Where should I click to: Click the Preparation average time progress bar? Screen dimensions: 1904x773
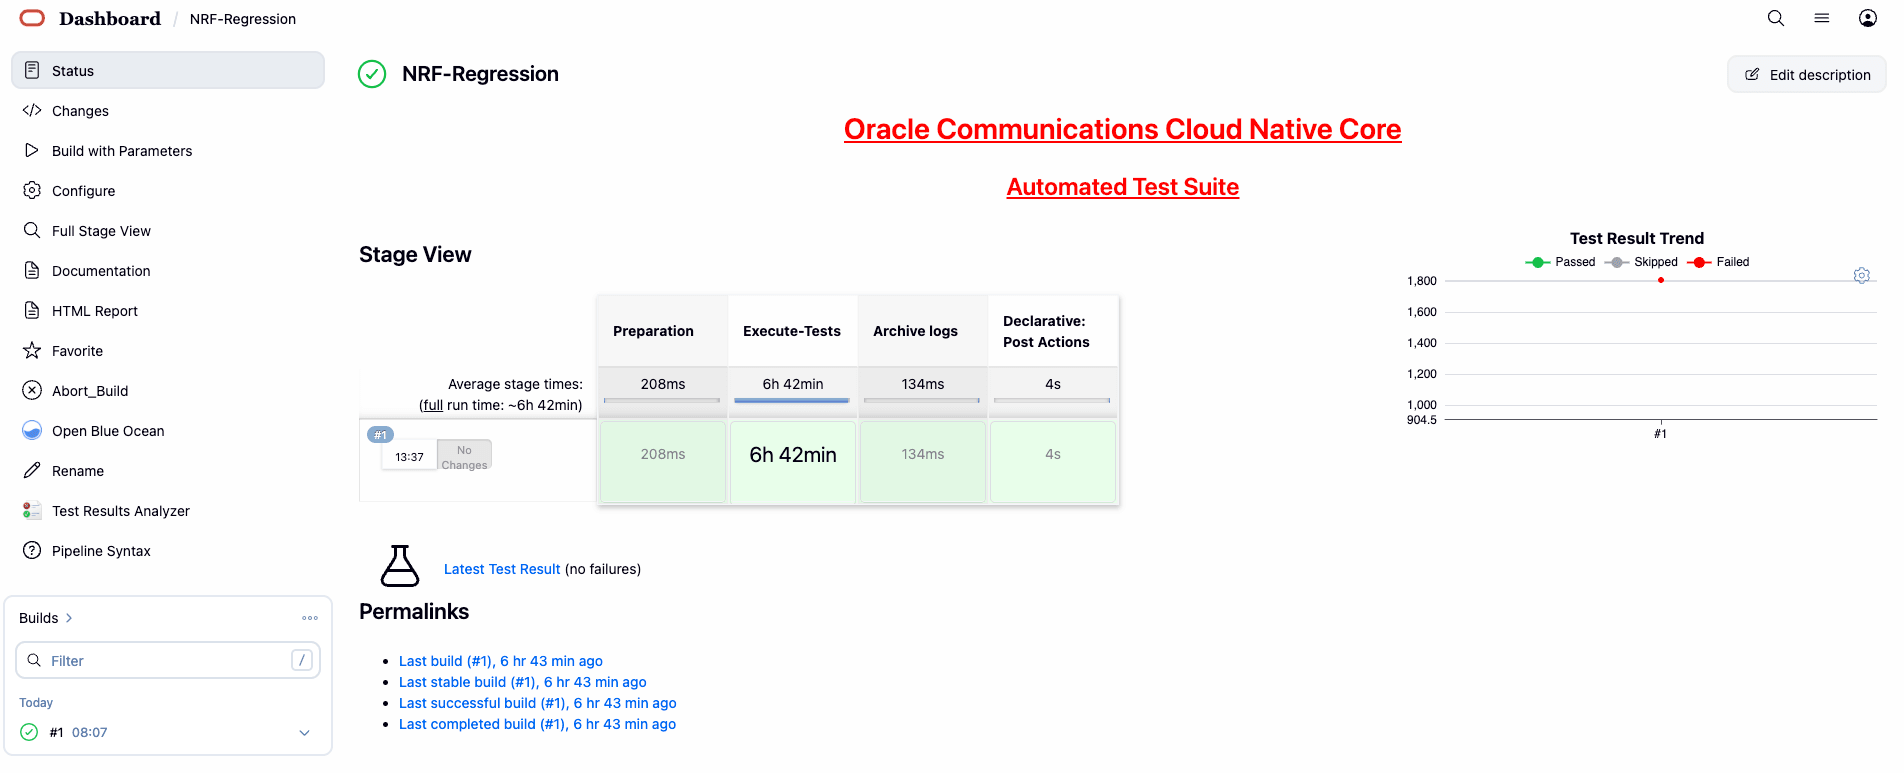click(x=662, y=400)
